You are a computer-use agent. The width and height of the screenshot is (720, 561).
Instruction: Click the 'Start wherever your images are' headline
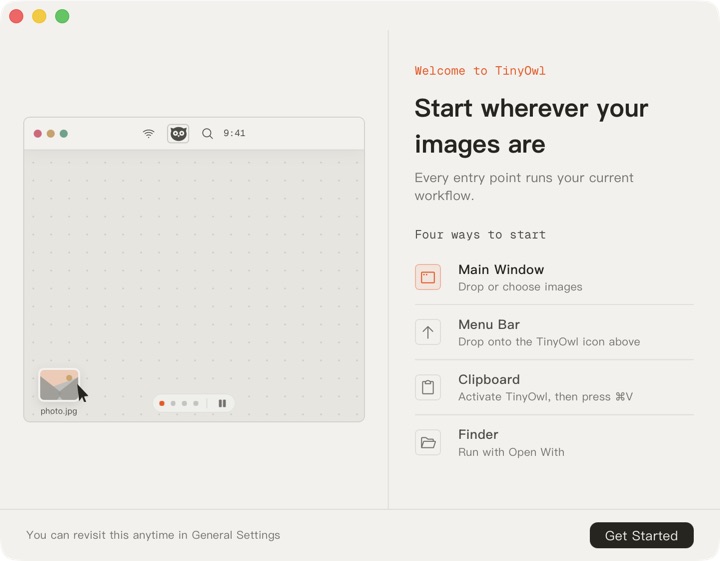tap(531, 126)
